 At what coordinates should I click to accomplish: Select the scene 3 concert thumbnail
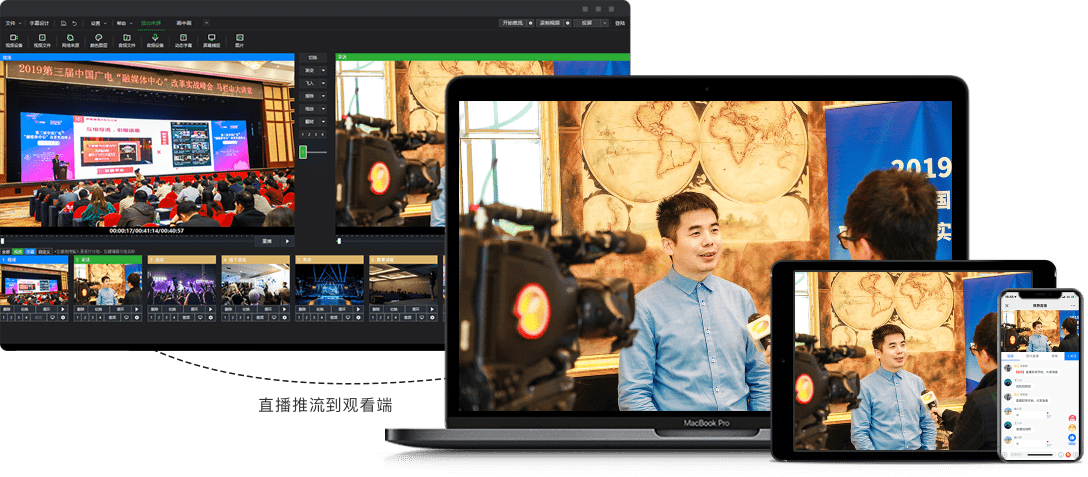tap(181, 285)
